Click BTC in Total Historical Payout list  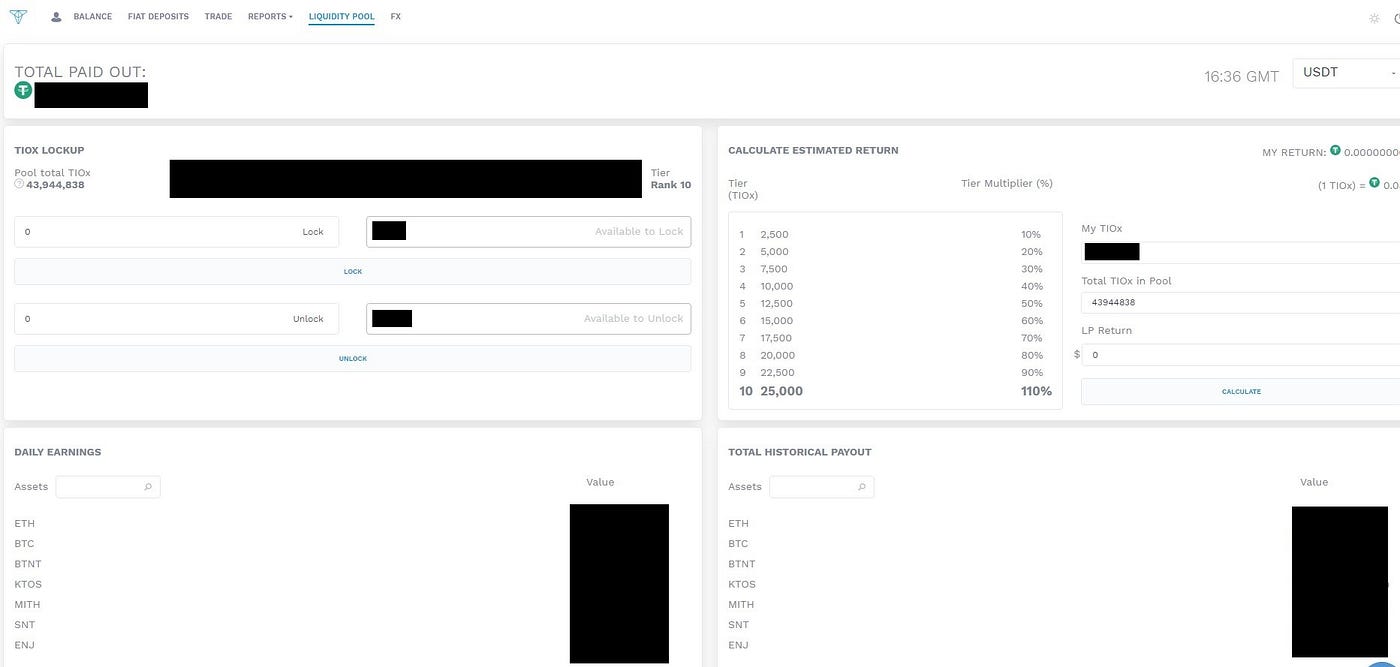738,544
